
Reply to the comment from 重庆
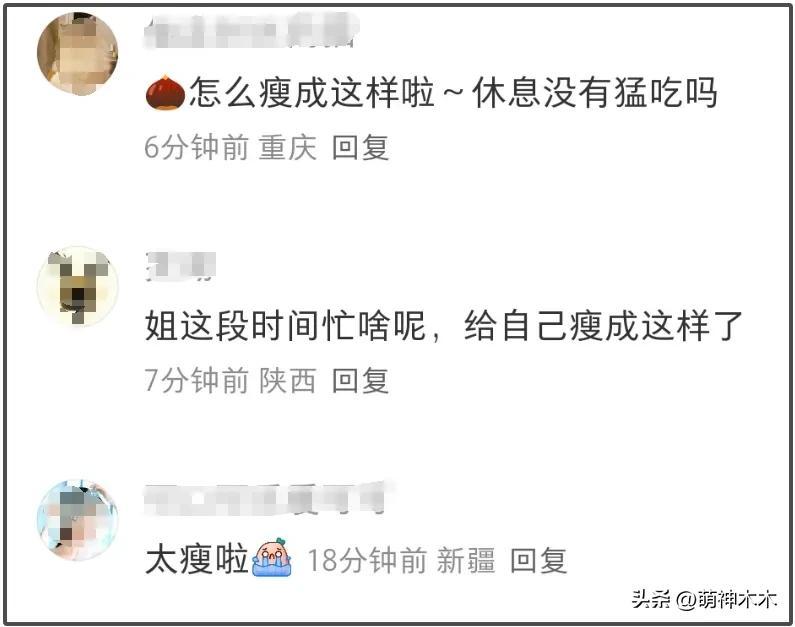(360, 147)
